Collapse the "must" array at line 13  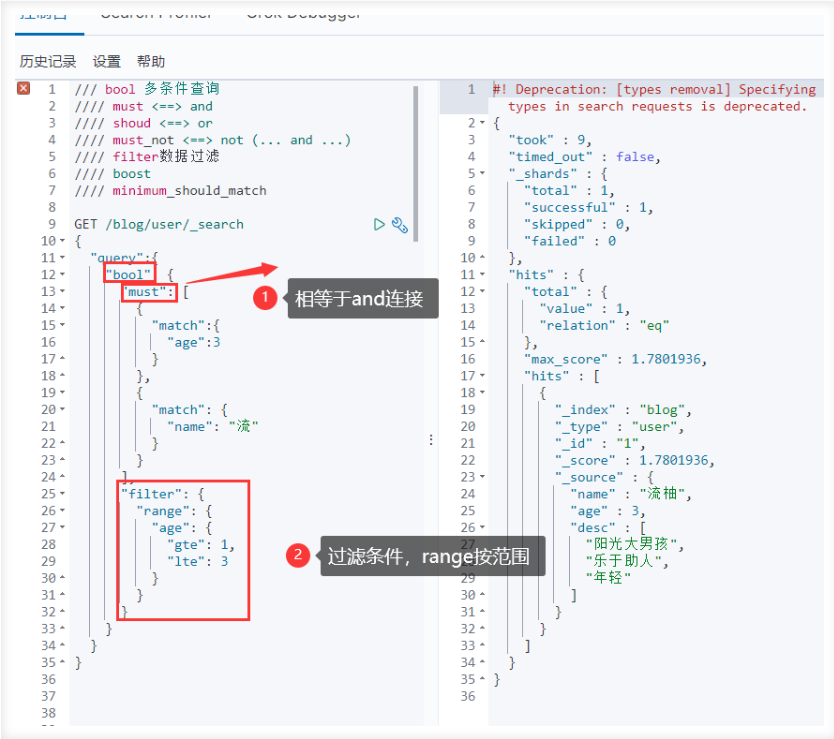click(x=63, y=292)
